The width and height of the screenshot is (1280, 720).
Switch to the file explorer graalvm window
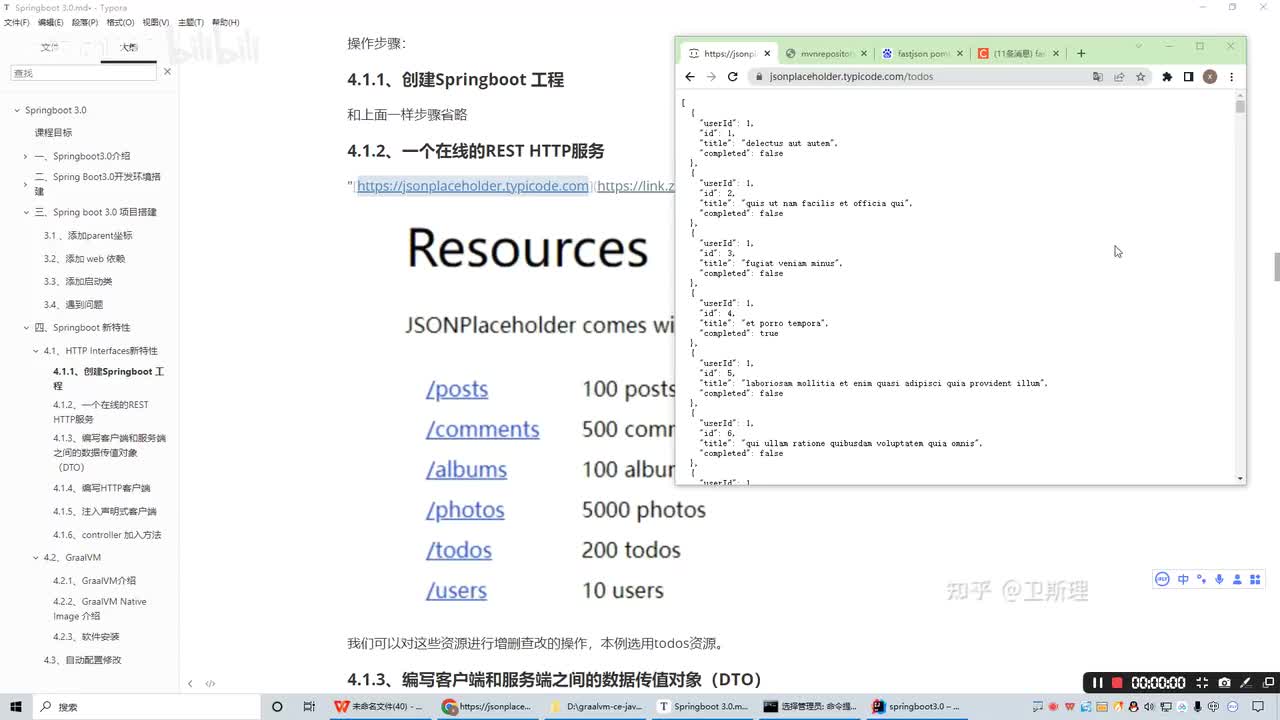click(596, 707)
